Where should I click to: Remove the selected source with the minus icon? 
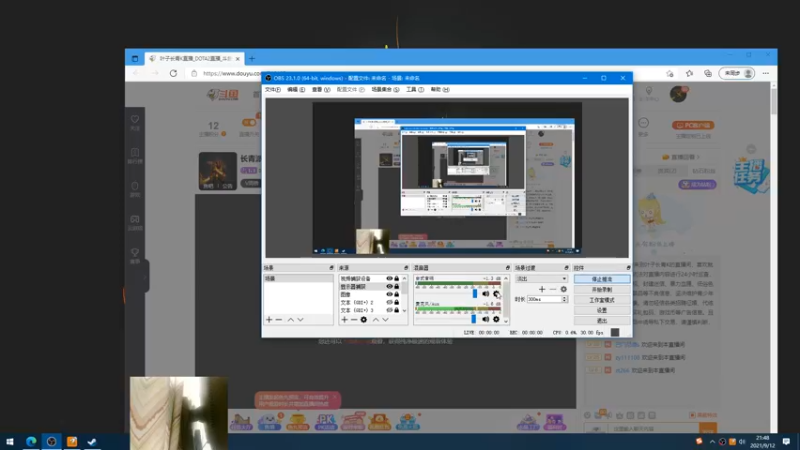[x=354, y=320]
